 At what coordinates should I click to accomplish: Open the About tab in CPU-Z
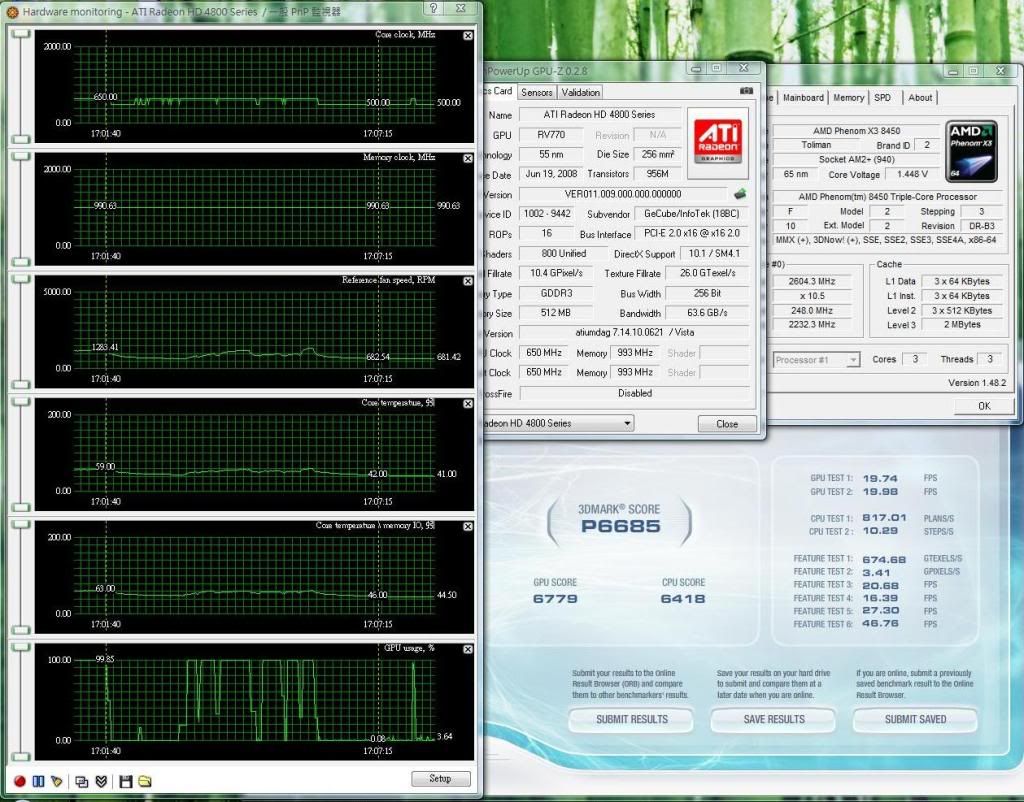click(920, 97)
